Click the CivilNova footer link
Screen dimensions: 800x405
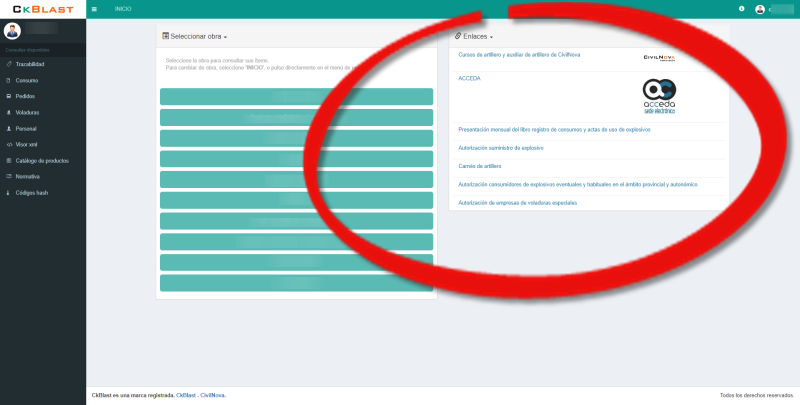pos(212,395)
